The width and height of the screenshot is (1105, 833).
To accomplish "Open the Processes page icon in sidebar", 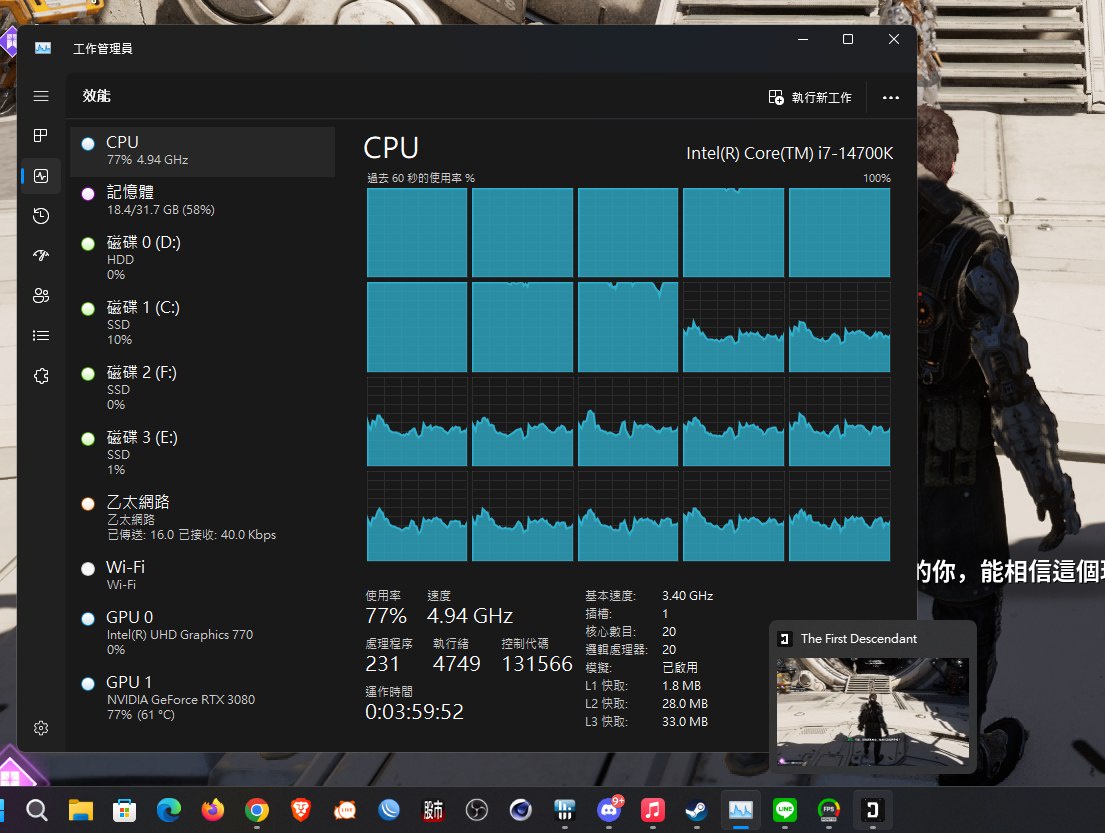I will point(41,135).
